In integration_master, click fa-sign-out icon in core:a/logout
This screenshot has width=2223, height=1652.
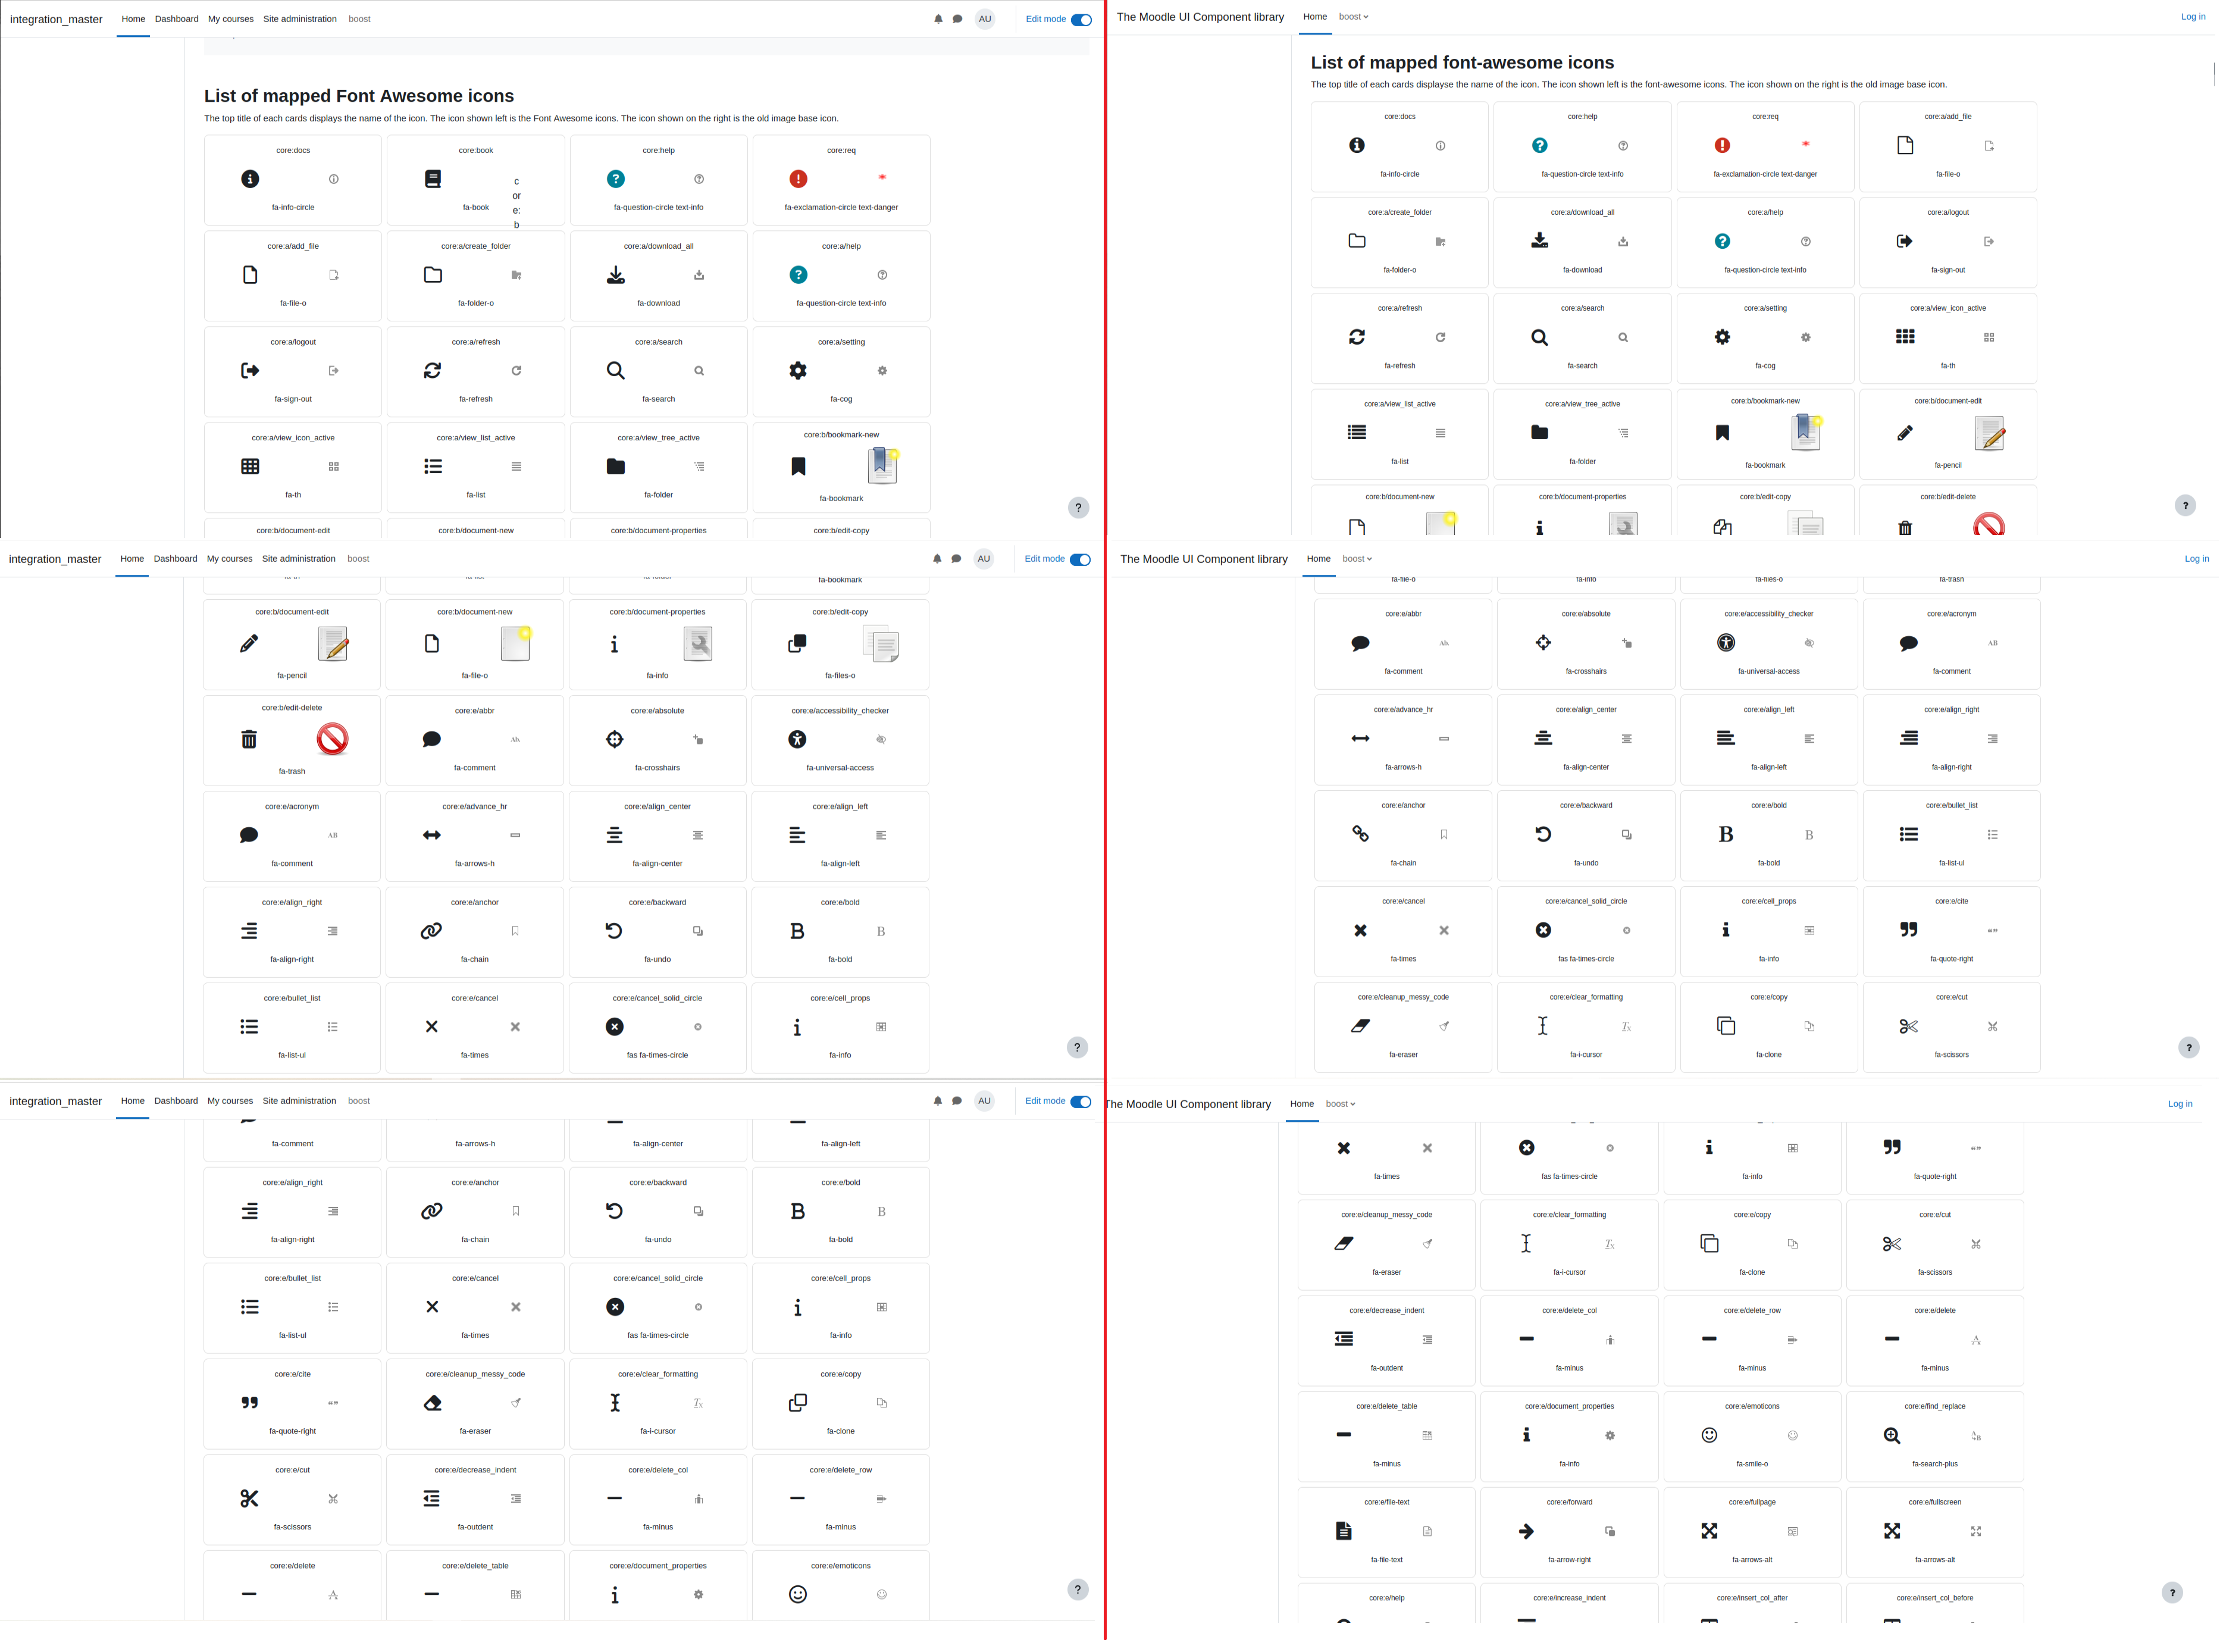click(x=251, y=371)
